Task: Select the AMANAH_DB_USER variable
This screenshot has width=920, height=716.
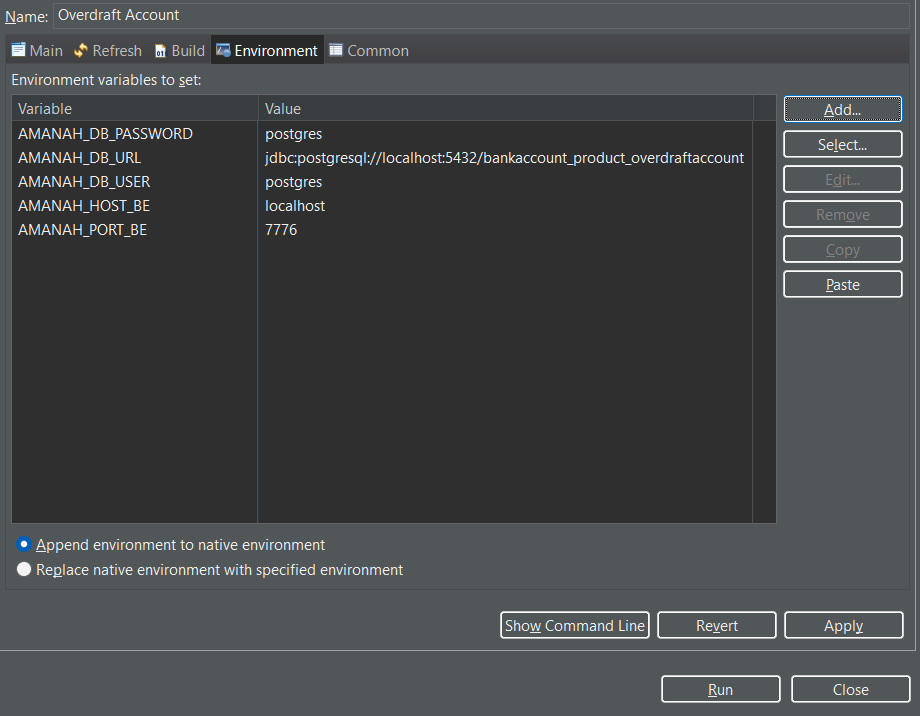Action: 84,182
